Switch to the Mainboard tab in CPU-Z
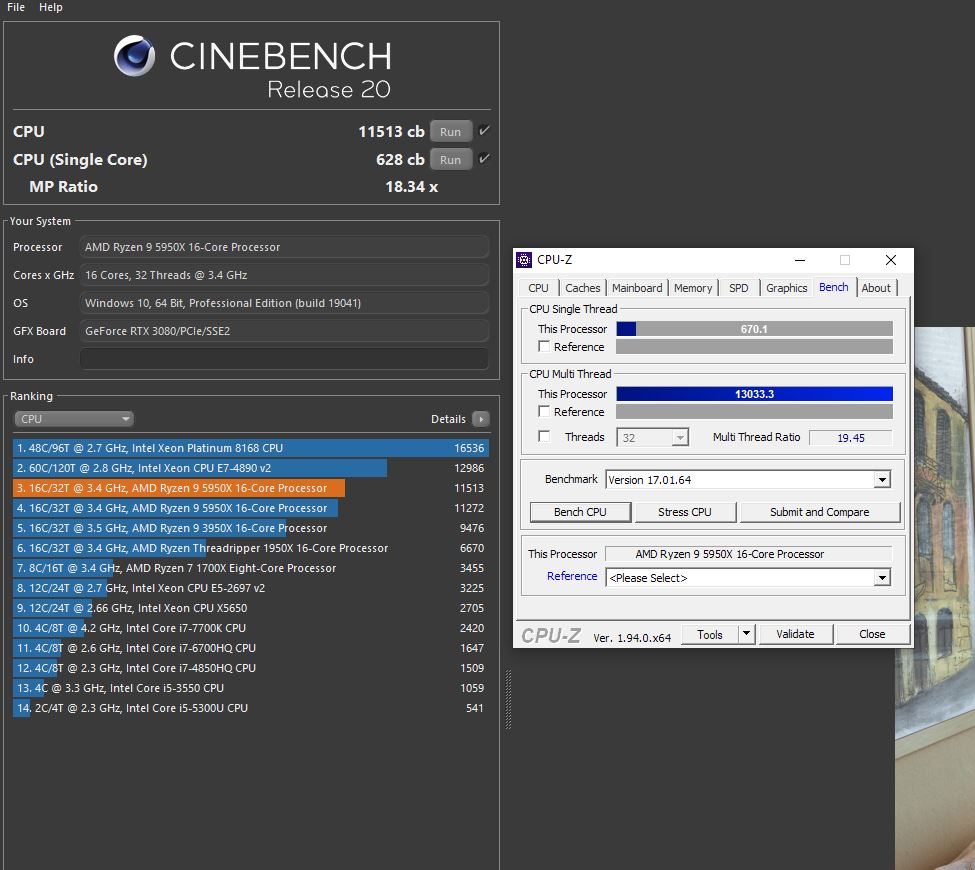 coord(637,288)
